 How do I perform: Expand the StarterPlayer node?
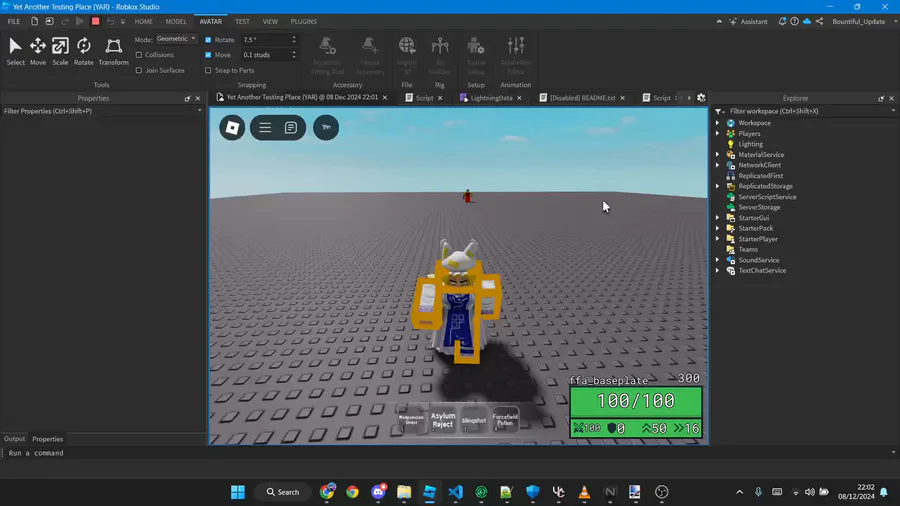pyautogui.click(x=717, y=239)
